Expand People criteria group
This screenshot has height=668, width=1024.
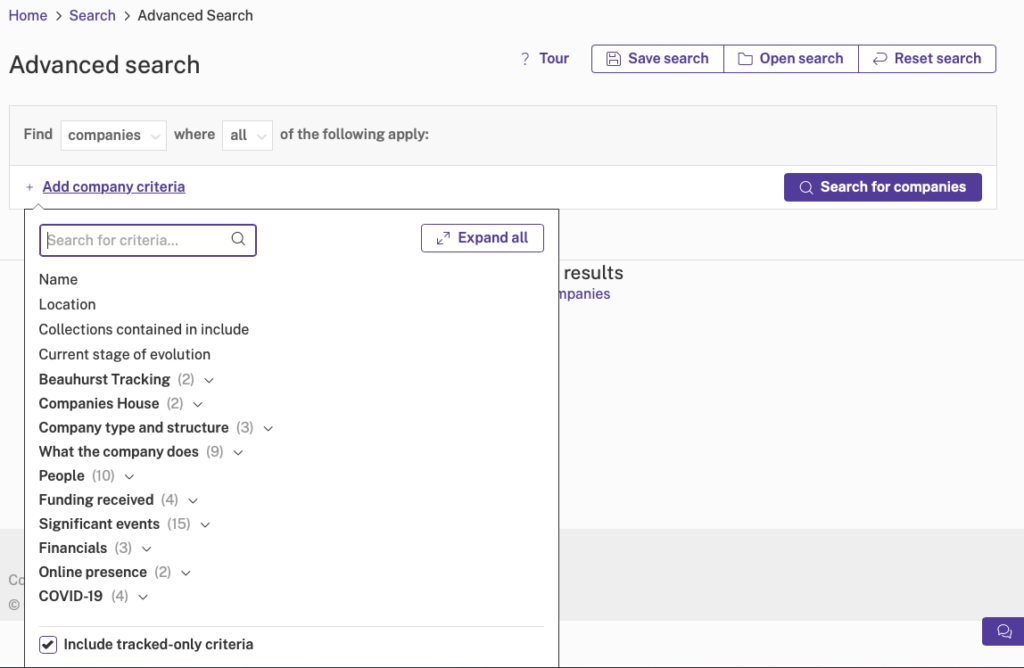86,476
